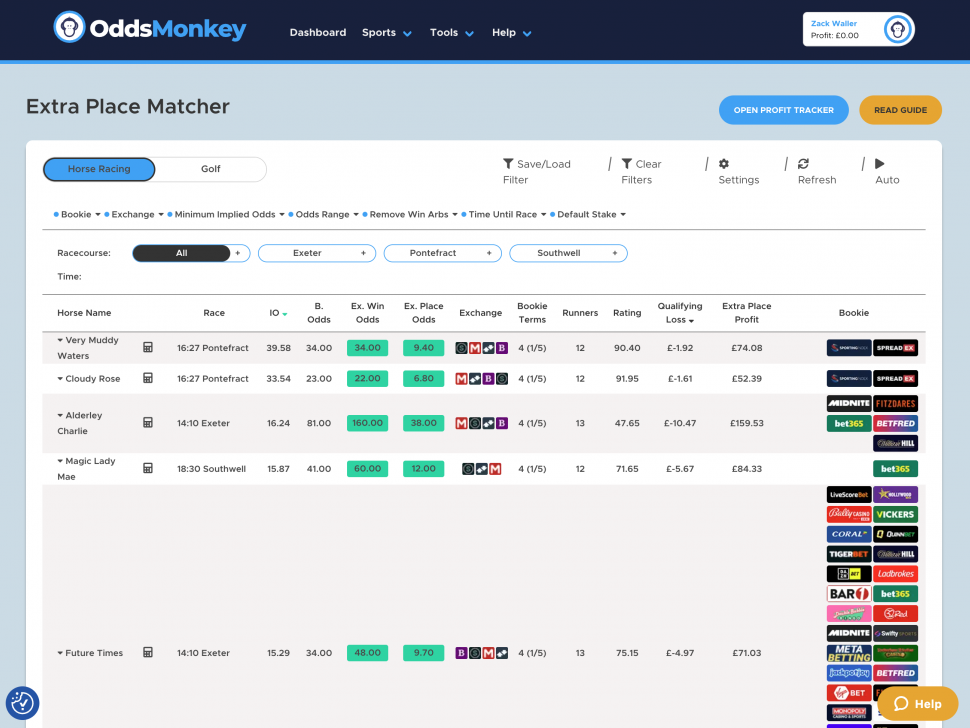Click the Read Guide button
Image resolution: width=970 pixels, height=728 pixels.
tap(900, 110)
